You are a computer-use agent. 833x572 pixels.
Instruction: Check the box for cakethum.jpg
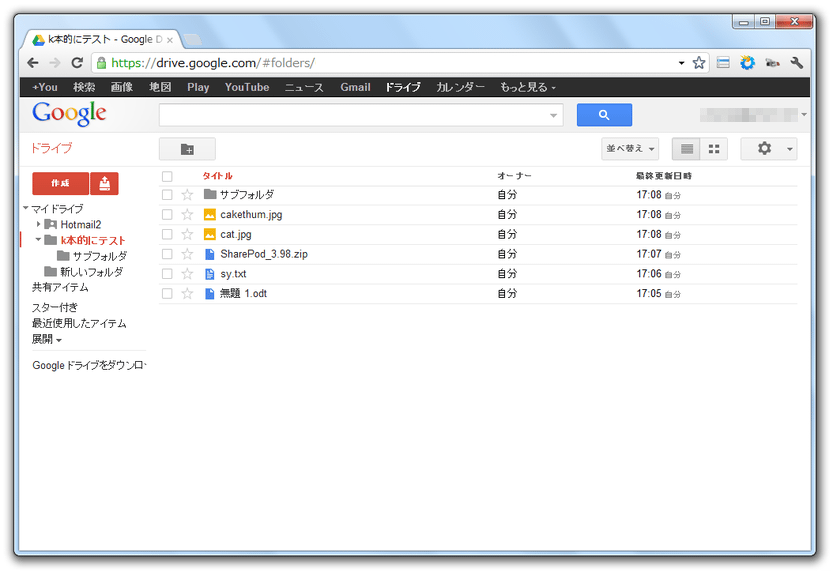tap(167, 215)
